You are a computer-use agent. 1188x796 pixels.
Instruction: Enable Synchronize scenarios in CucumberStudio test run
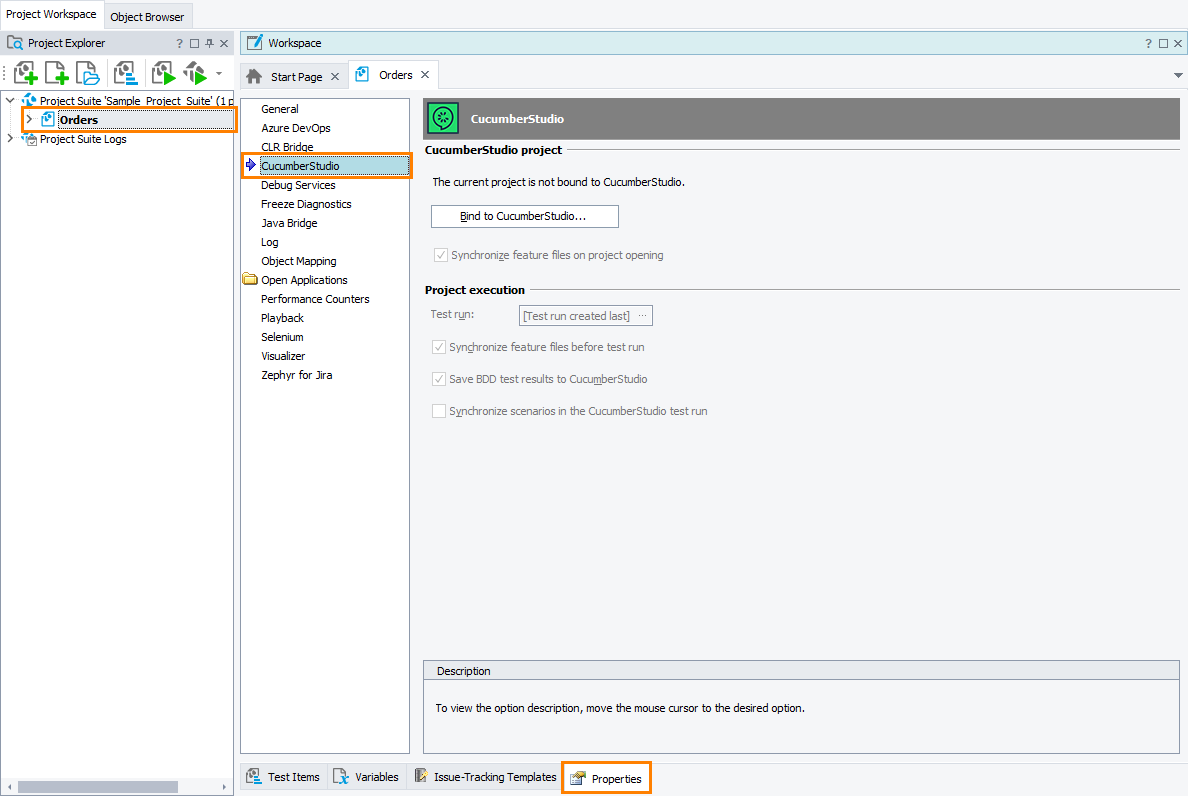[439, 410]
